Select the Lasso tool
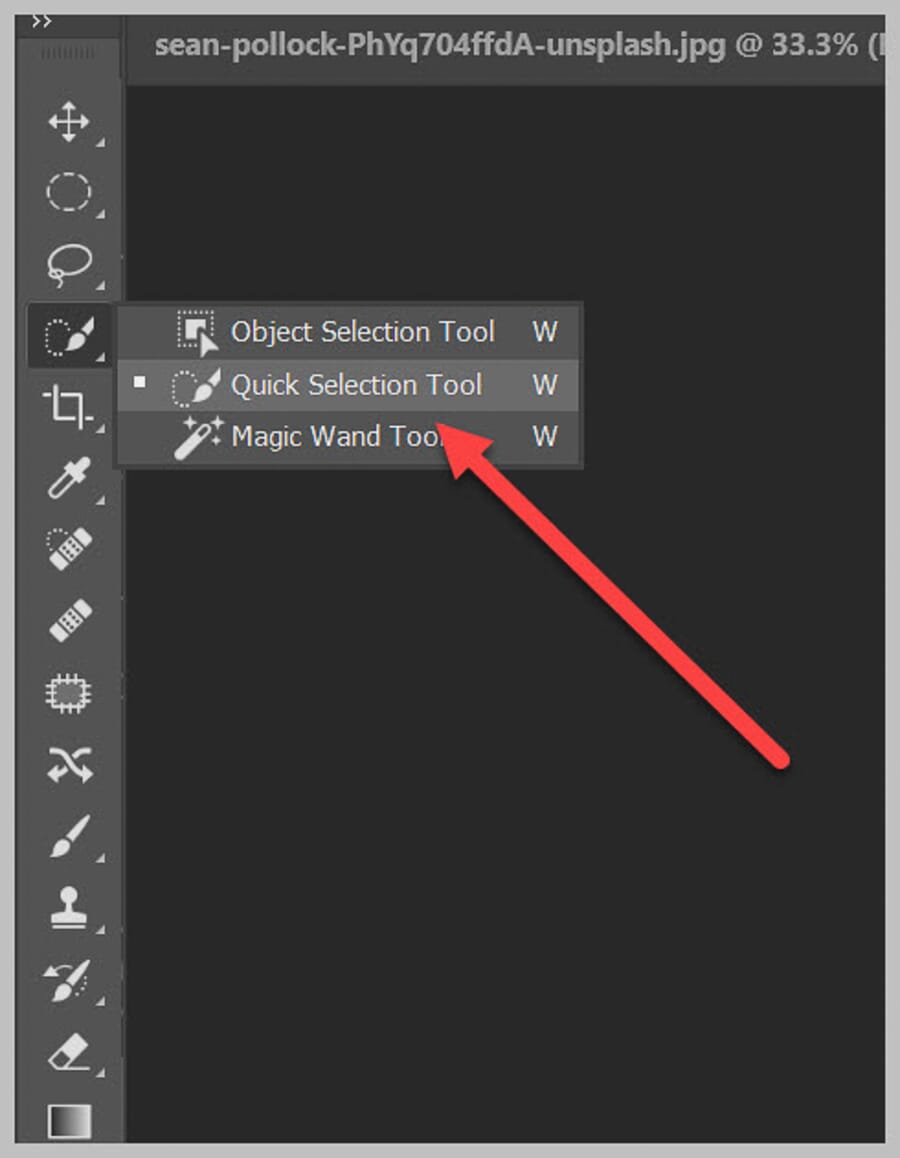The width and height of the screenshot is (900, 1158). [68, 263]
